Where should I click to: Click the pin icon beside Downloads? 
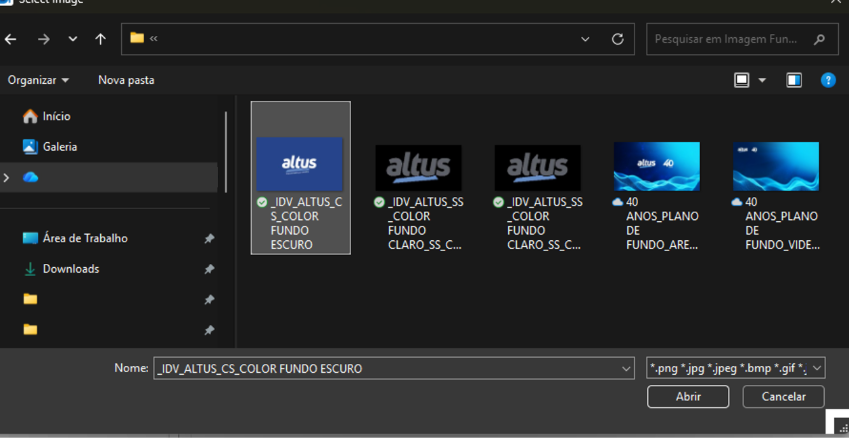tap(209, 269)
